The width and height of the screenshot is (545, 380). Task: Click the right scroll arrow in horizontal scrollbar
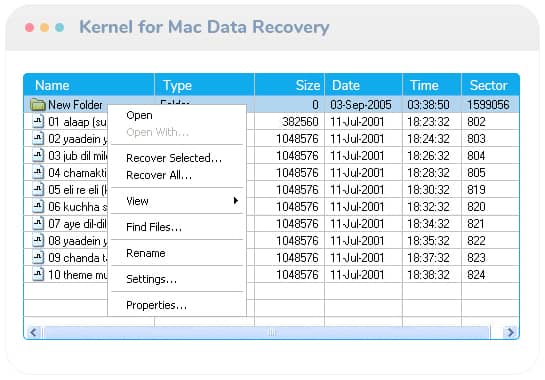tap(510, 332)
